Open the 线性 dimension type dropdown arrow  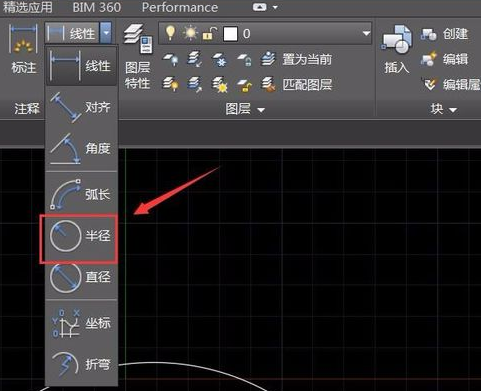pyautogui.click(x=106, y=33)
